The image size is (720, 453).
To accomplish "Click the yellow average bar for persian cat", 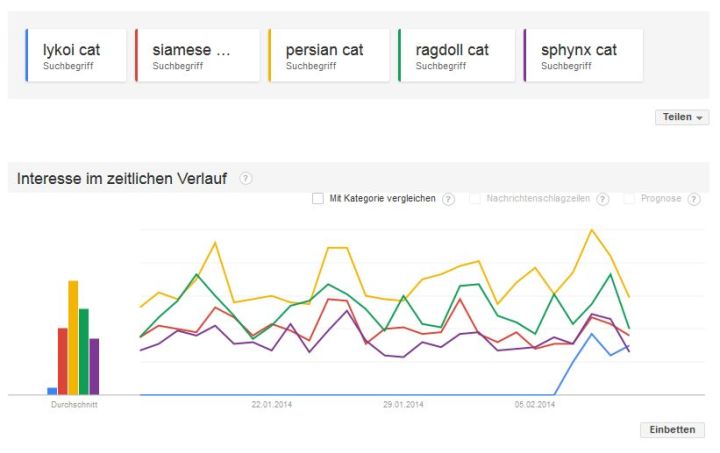I will coord(73,338).
